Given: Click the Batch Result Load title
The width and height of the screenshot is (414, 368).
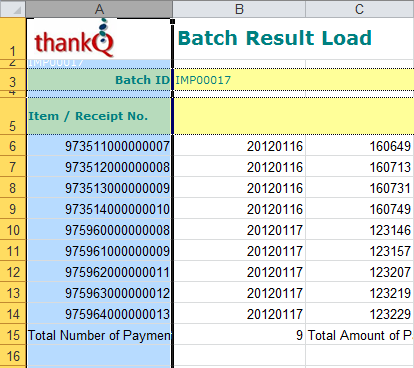Looking at the screenshot, I should pos(275,38).
